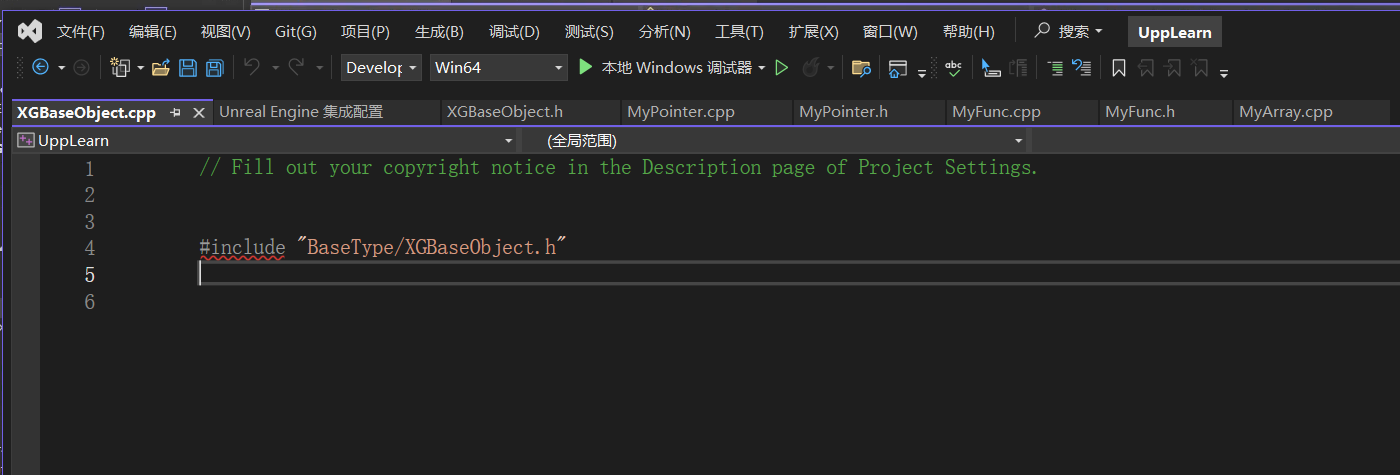Open the 文件(F) menu
1400x475 pixels.
click(81, 32)
